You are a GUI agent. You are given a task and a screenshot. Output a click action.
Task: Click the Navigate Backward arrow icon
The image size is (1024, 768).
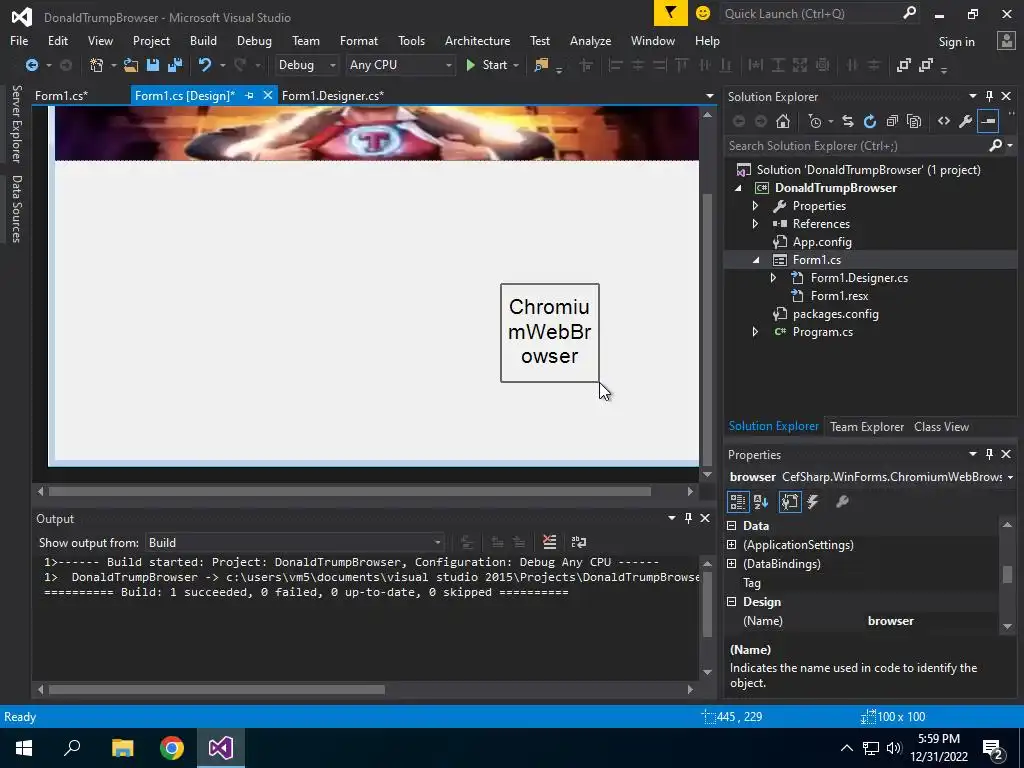[31, 65]
